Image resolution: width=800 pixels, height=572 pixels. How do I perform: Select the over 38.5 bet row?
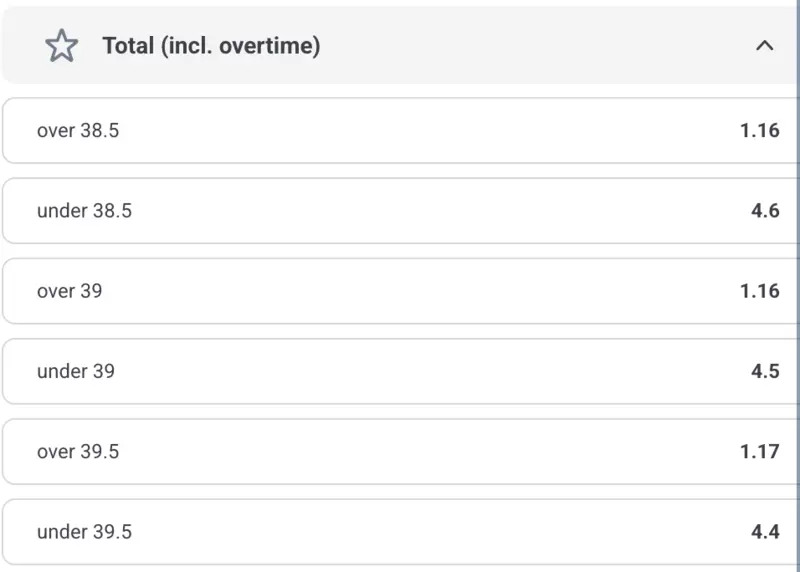(x=400, y=130)
